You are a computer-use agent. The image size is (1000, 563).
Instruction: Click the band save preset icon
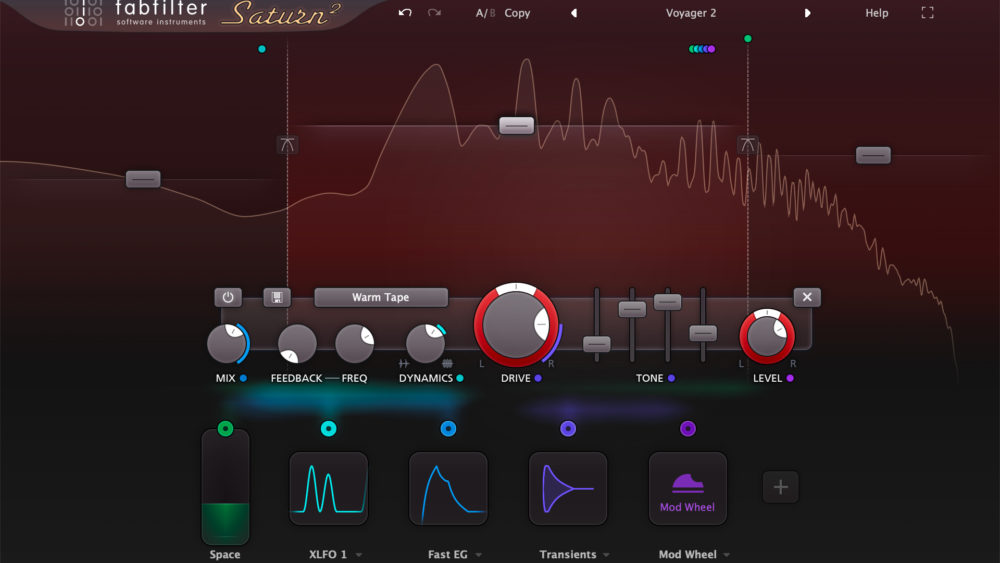(x=276, y=297)
